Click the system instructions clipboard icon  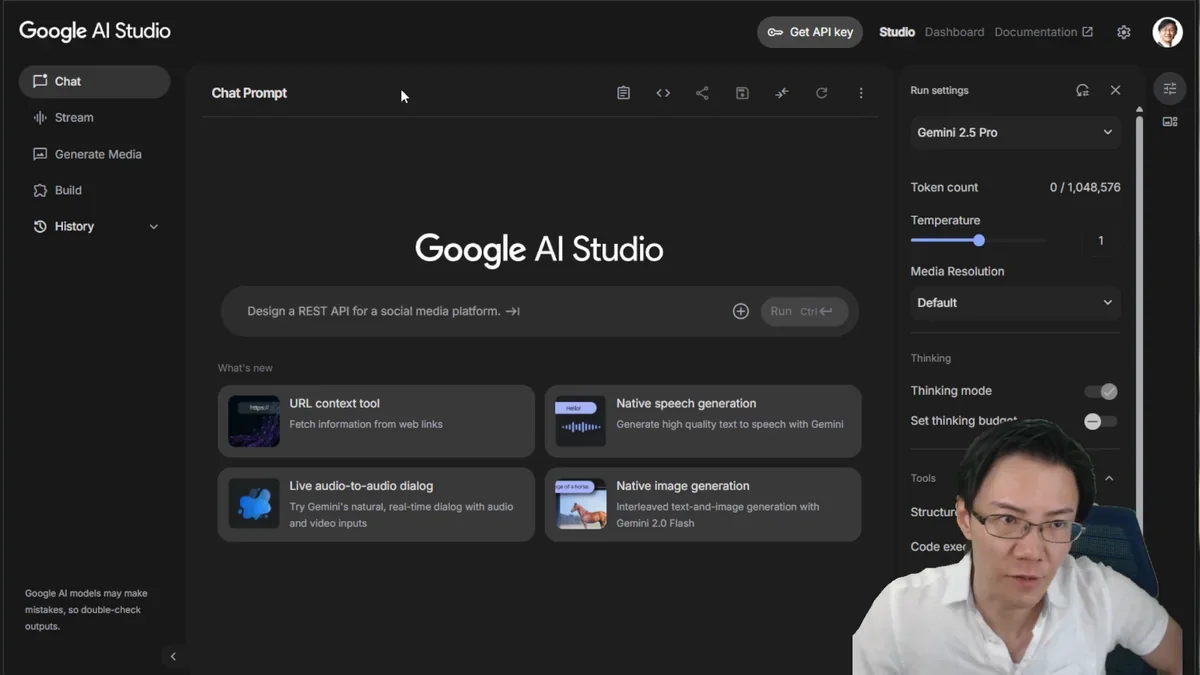pyautogui.click(x=623, y=93)
